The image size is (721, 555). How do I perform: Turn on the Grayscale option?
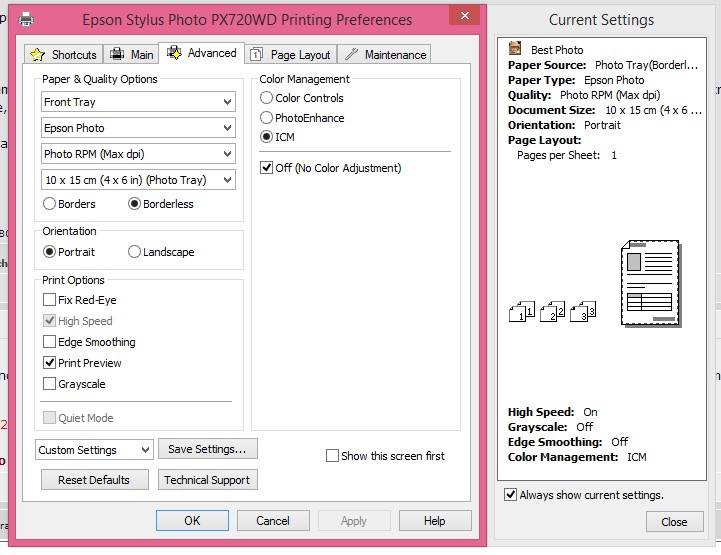(x=50, y=384)
